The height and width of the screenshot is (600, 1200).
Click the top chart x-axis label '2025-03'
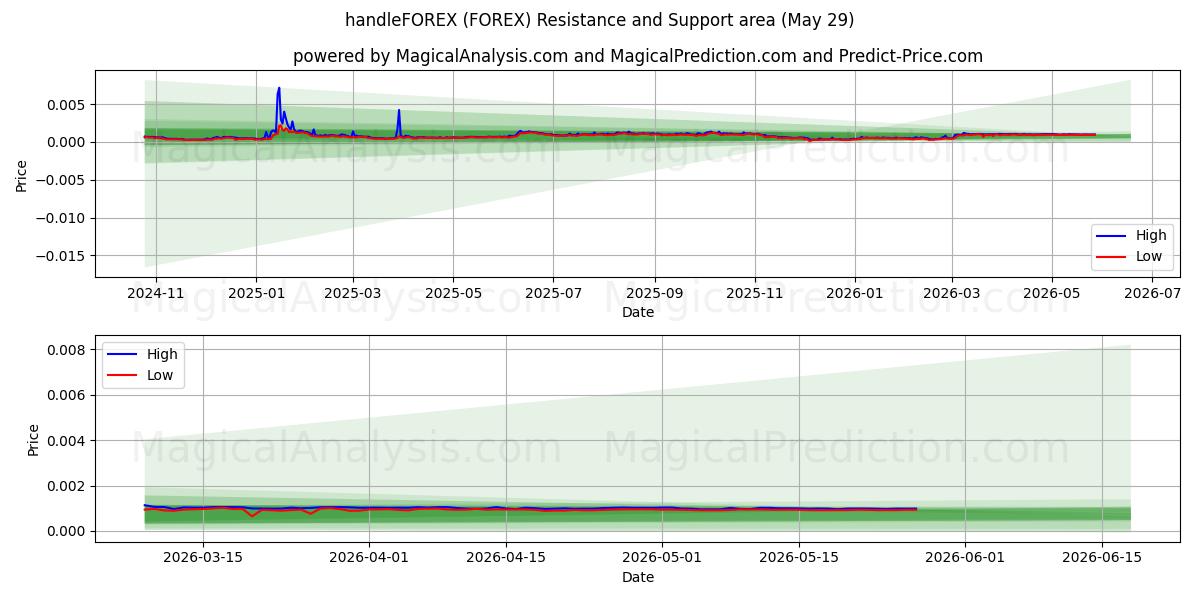353,295
